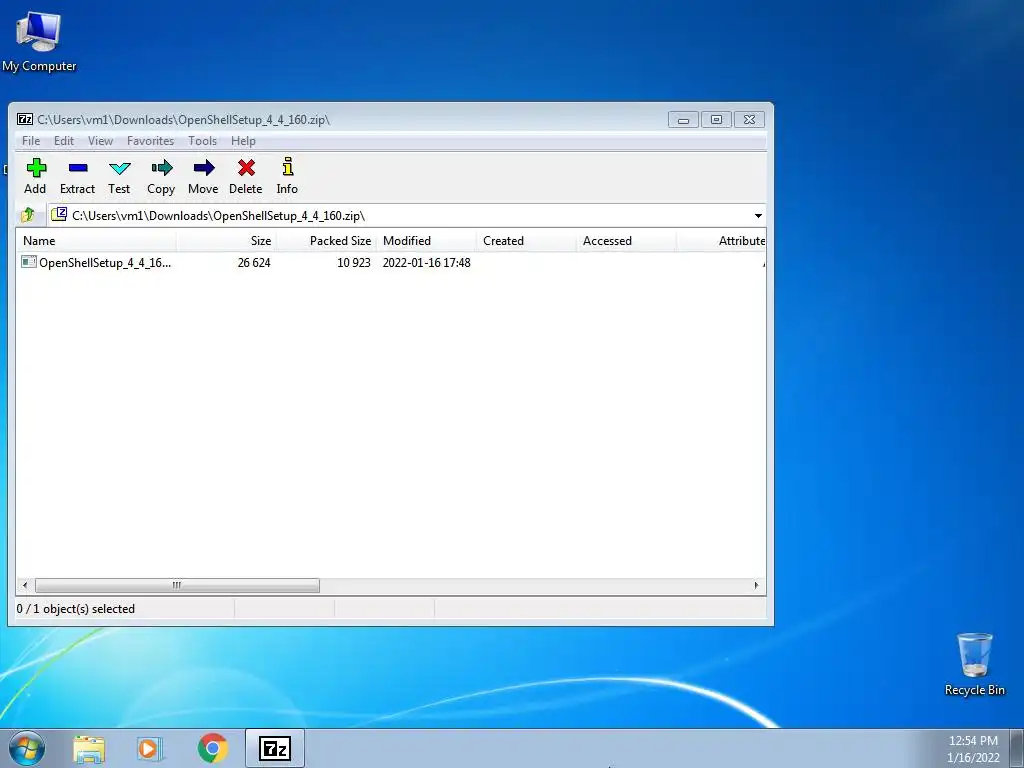Open the Tools menu

(x=202, y=141)
